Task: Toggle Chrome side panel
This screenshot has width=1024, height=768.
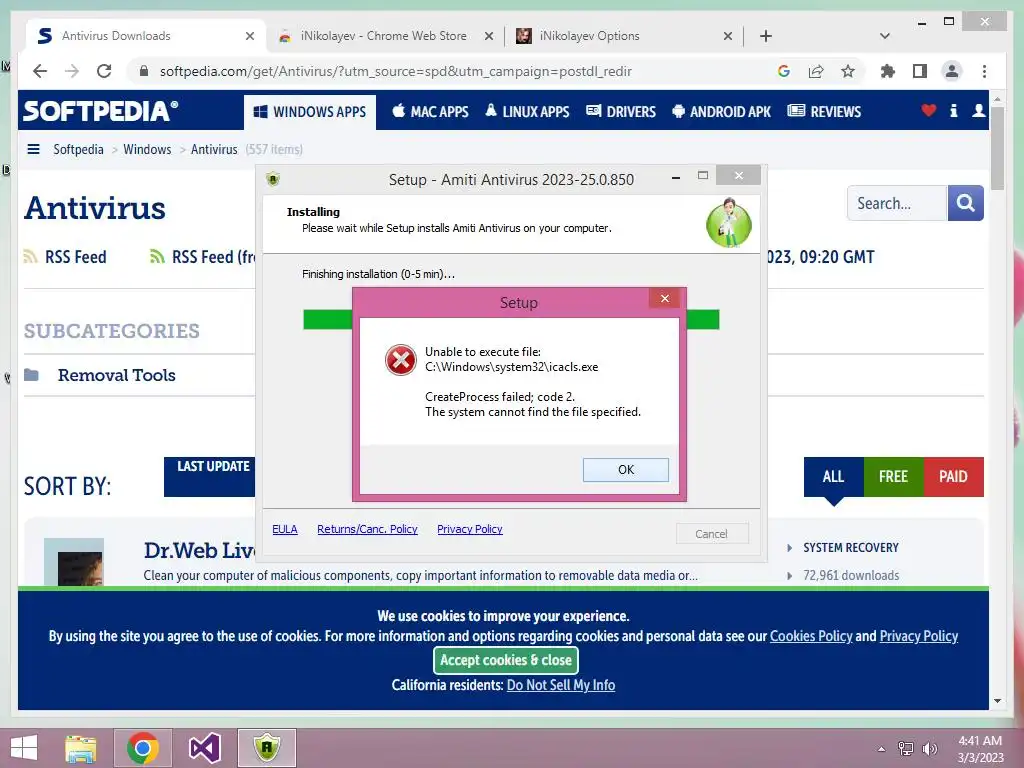Action: [x=920, y=71]
